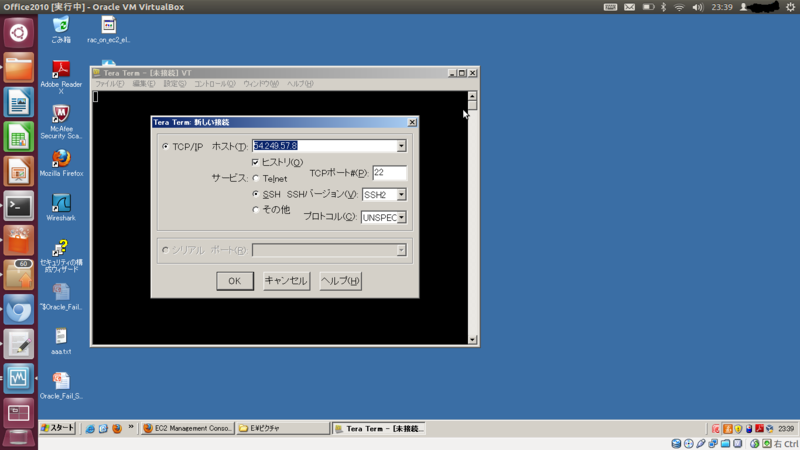
Task: Select the Oracle_Fail_S desktop file
Action: click(61, 386)
